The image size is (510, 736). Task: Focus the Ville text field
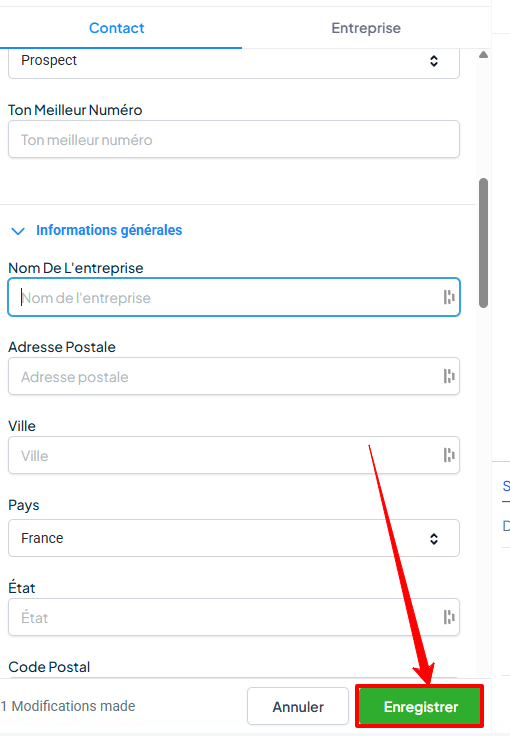(234, 455)
